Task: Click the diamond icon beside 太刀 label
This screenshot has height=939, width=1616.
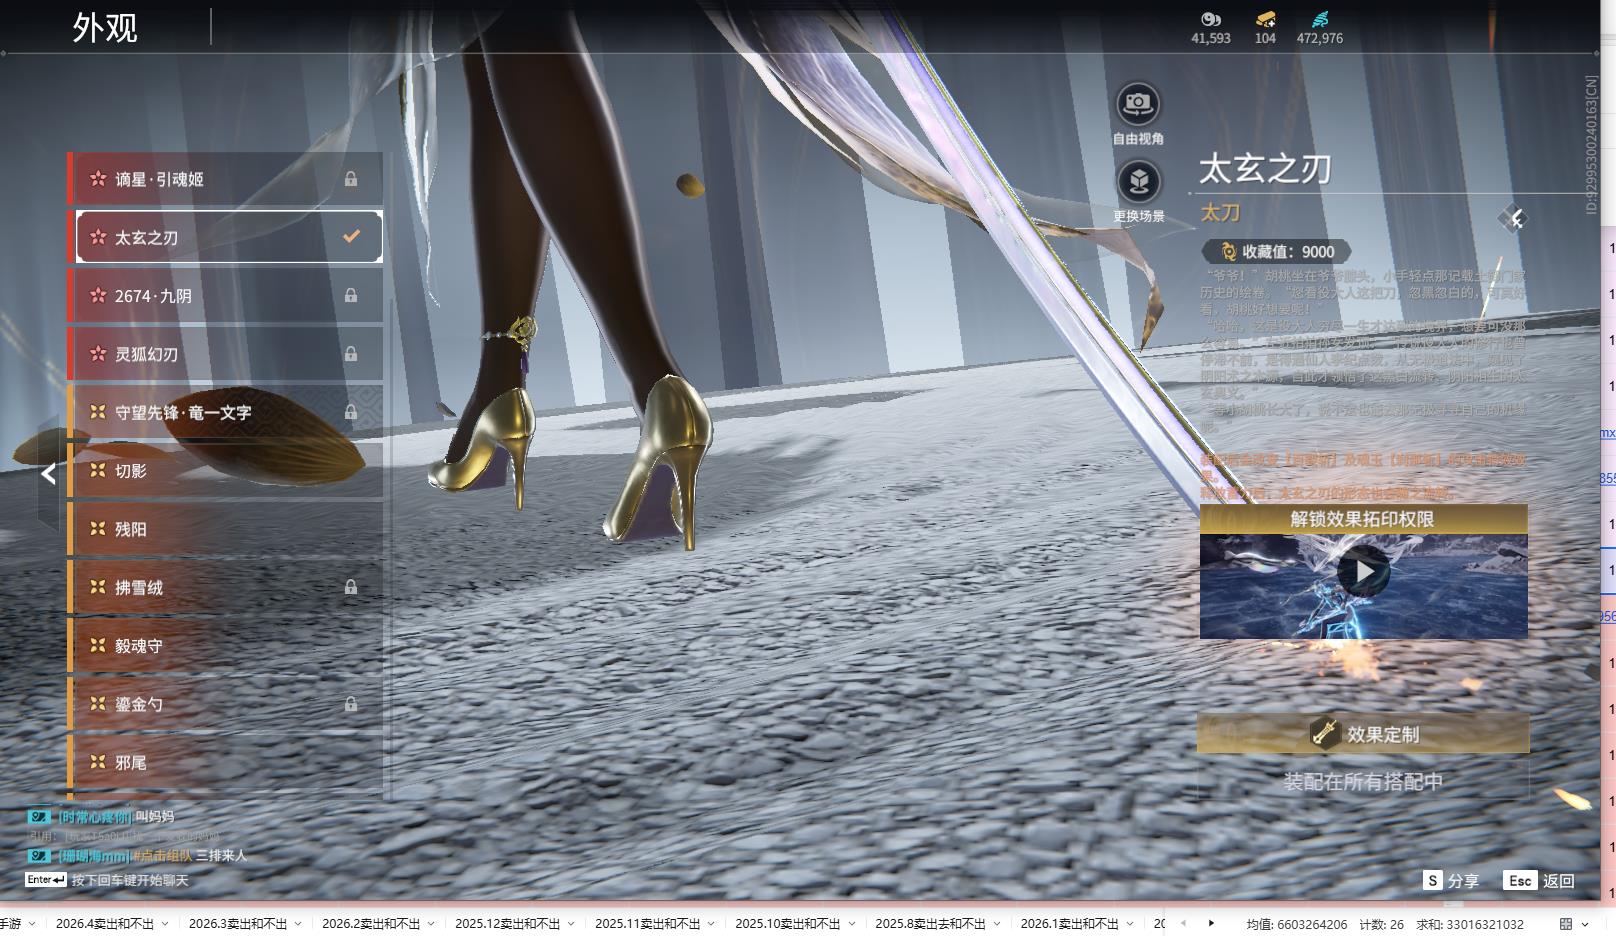Action: tap(1514, 219)
